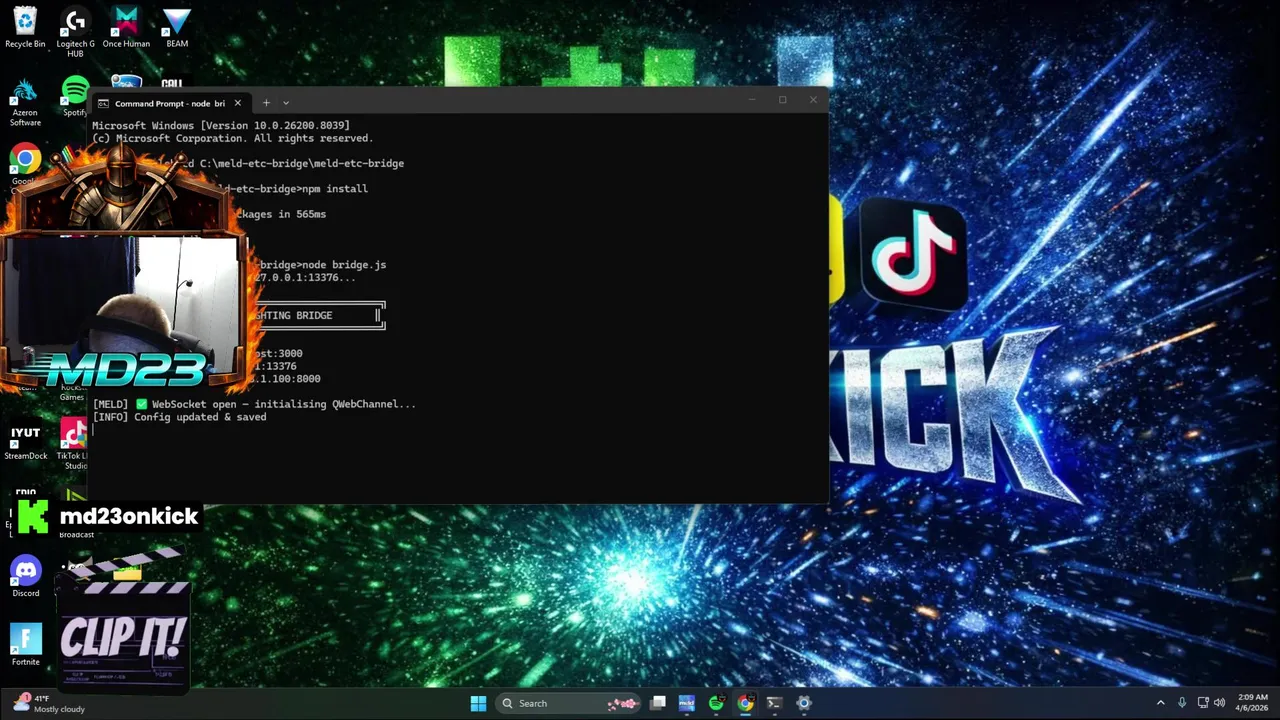Click the Microsoft Windows version line

pos(221,126)
